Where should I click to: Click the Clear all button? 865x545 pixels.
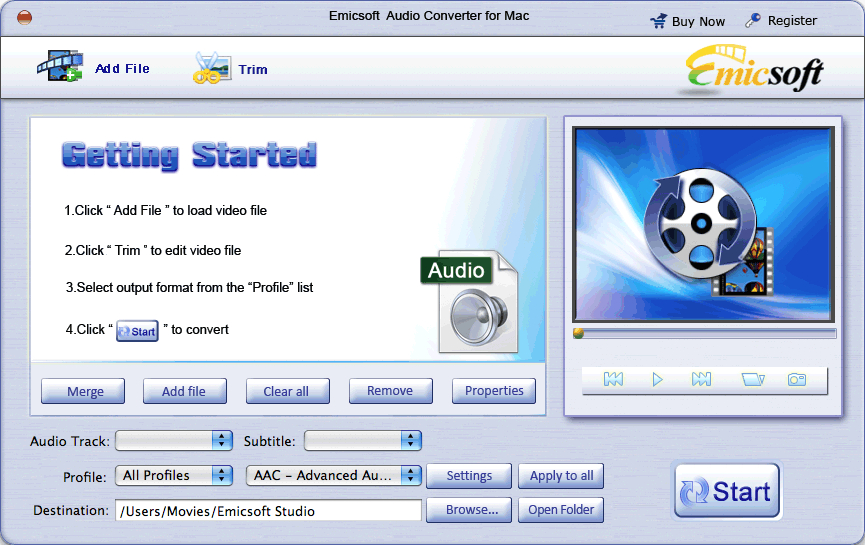[287, 391]
